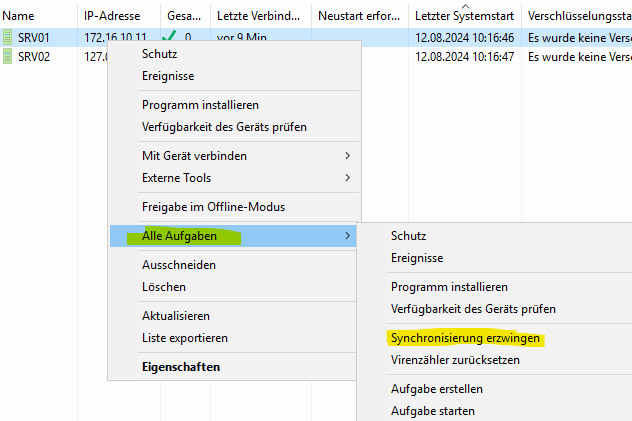Choose "Aufgabe starten" menu entry
Screen dimensions: 632x421
[433, 410]
